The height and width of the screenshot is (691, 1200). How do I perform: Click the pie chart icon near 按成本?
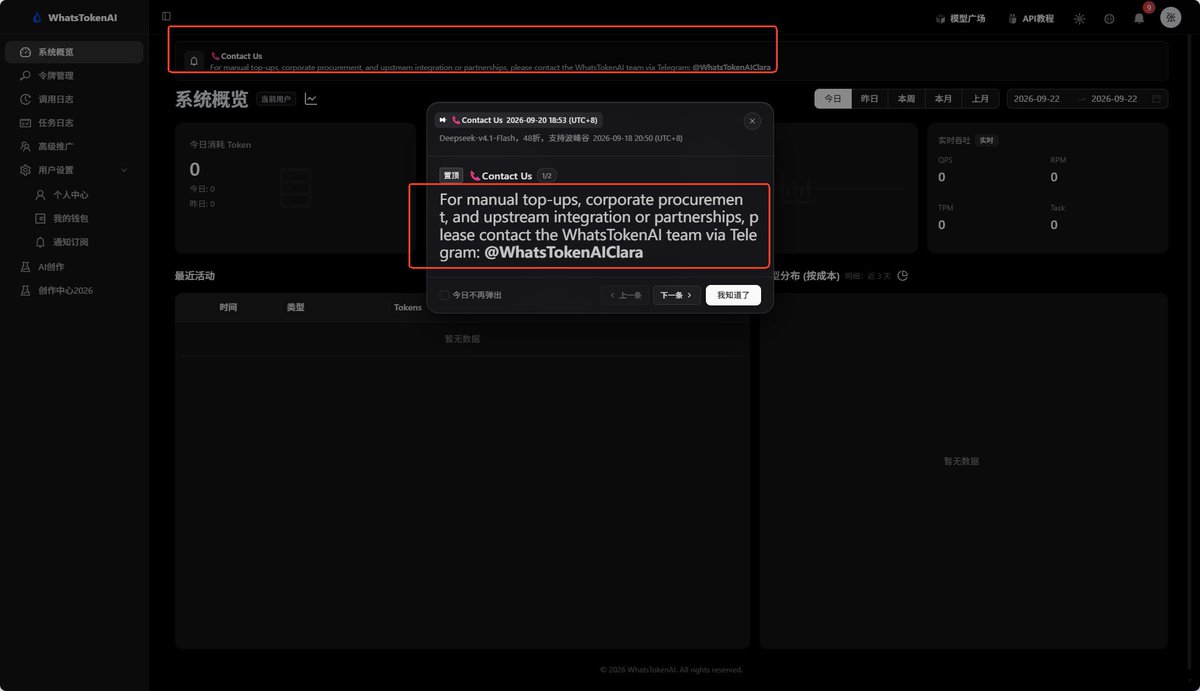(902, 275)
